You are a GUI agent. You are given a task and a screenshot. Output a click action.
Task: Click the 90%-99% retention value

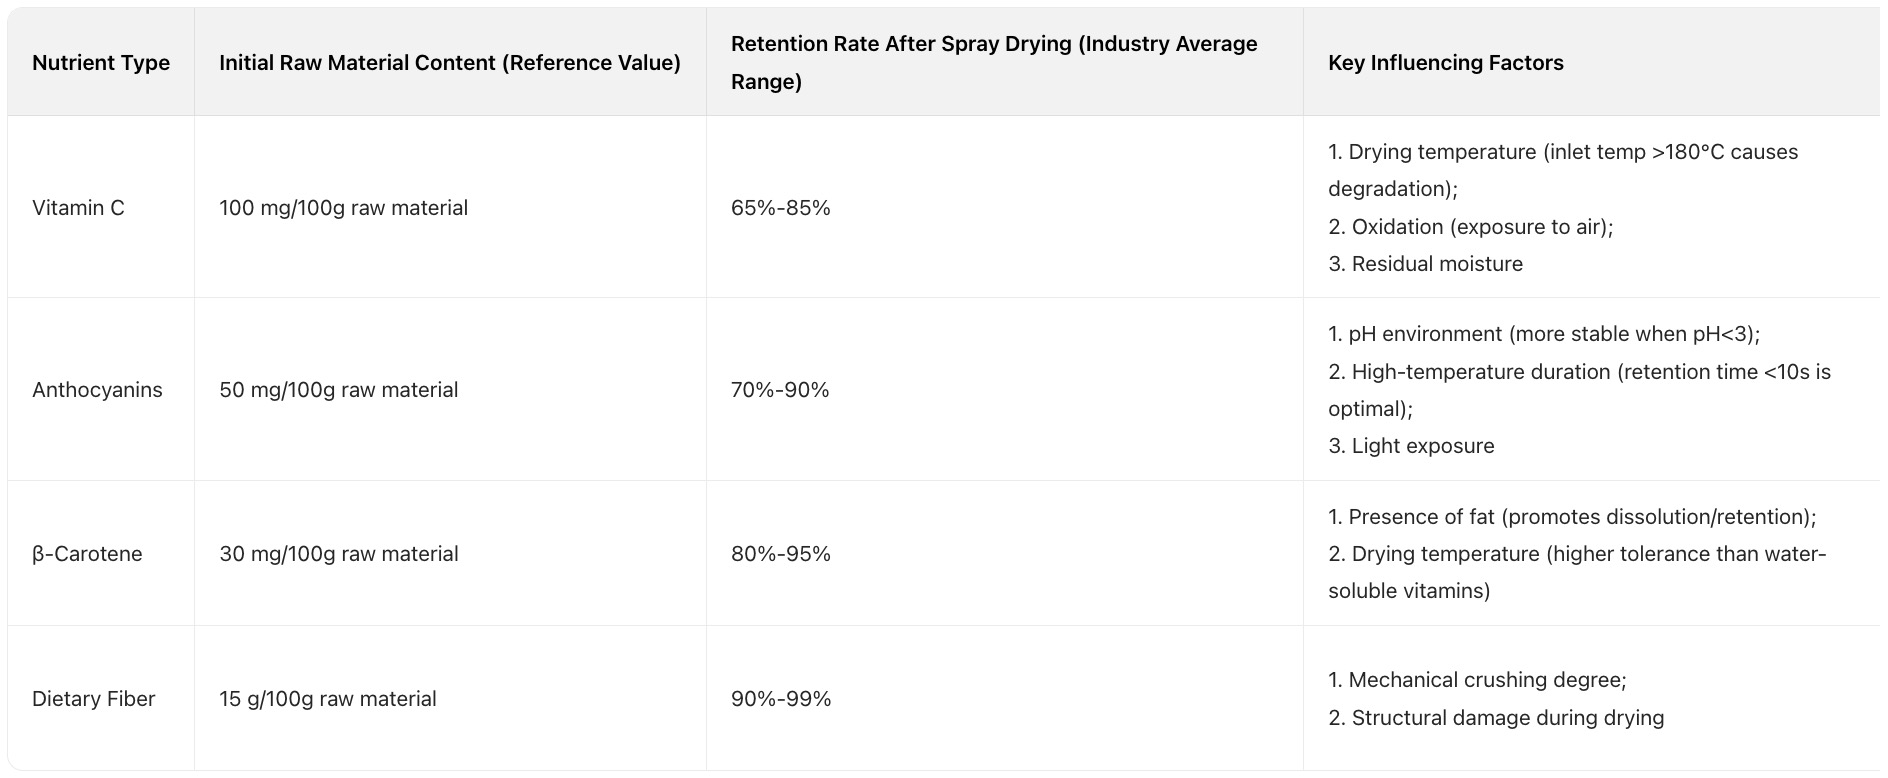pyautogui.click(x=780, y=699)
